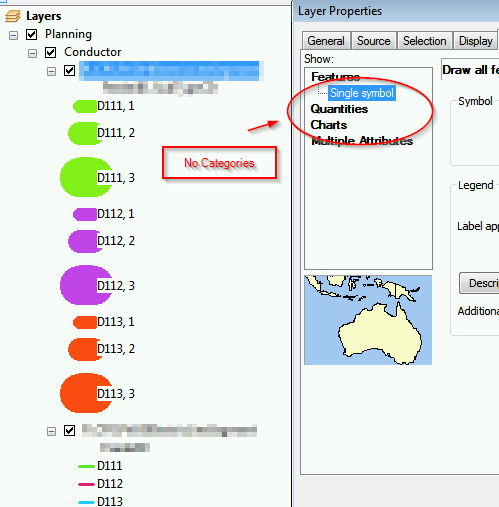The width and height of the screenshot is (499, 507).
Task: Collapse the lower blurred layer legend
Action: (51, 432)
